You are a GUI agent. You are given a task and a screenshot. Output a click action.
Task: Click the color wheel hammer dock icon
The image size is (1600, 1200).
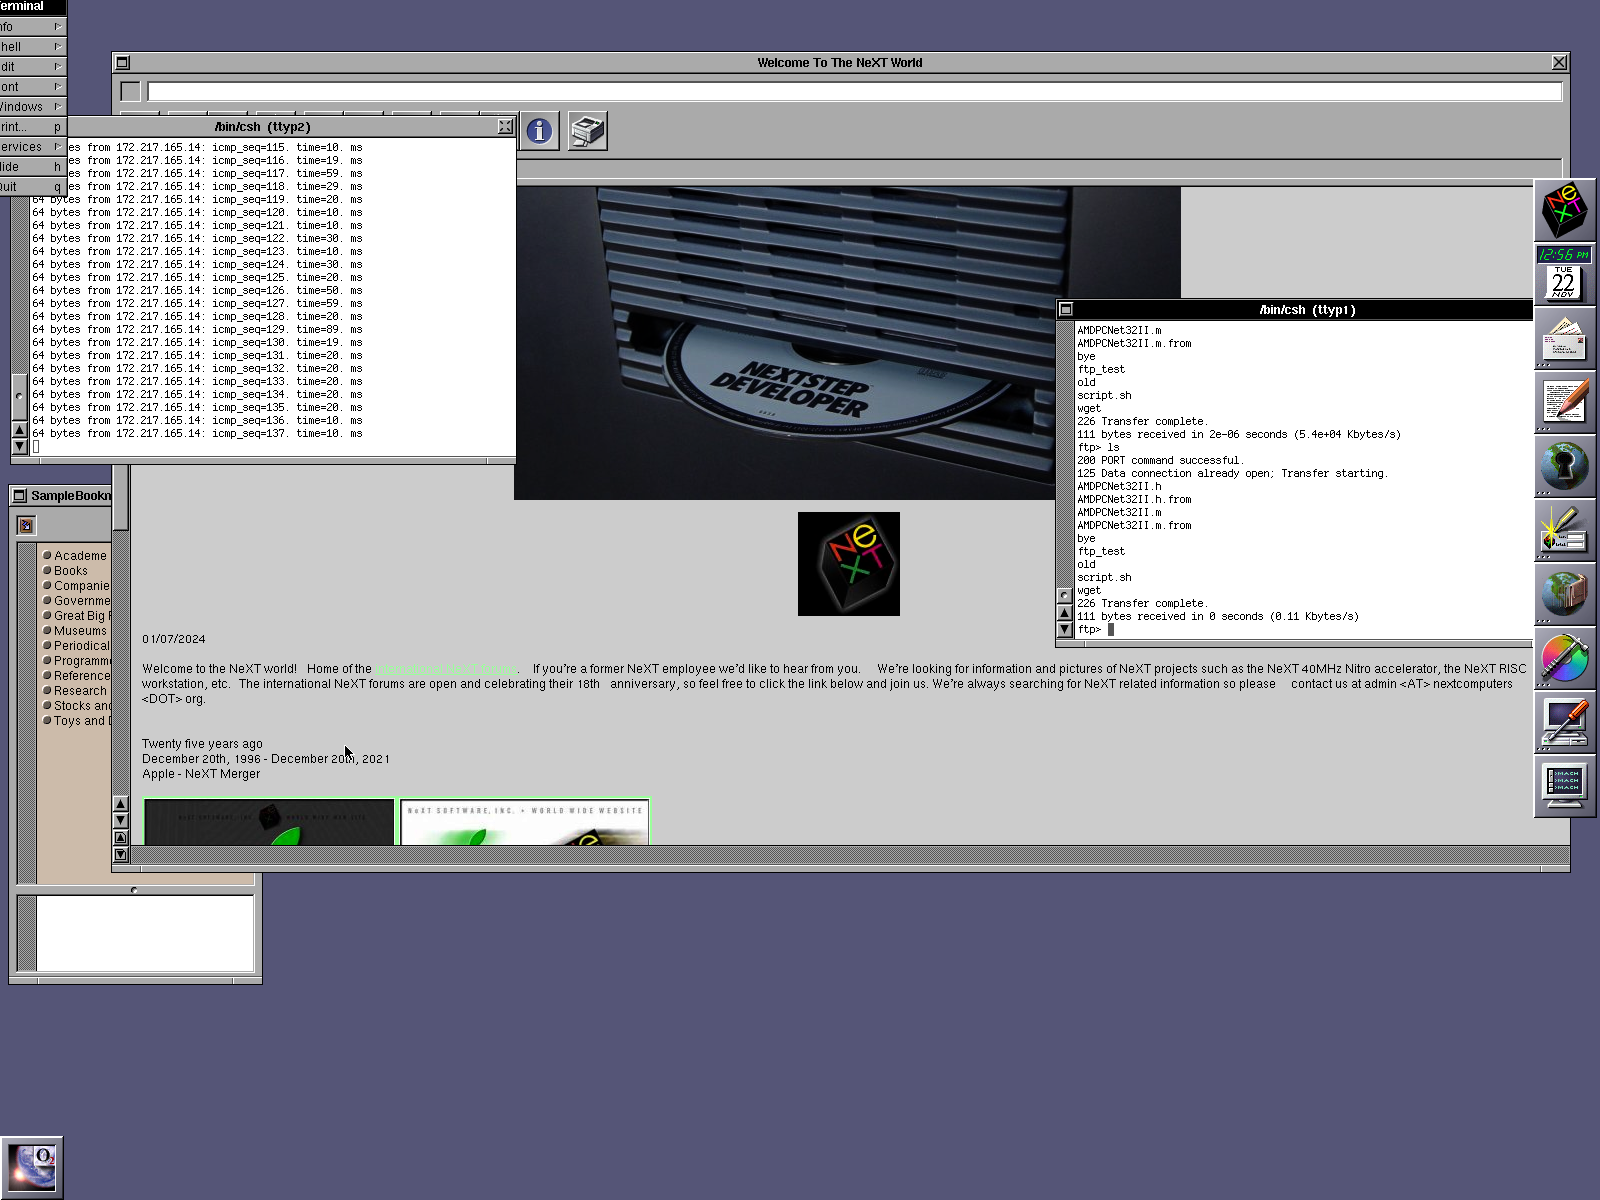pyautogui.click(x=1564, y=658)
